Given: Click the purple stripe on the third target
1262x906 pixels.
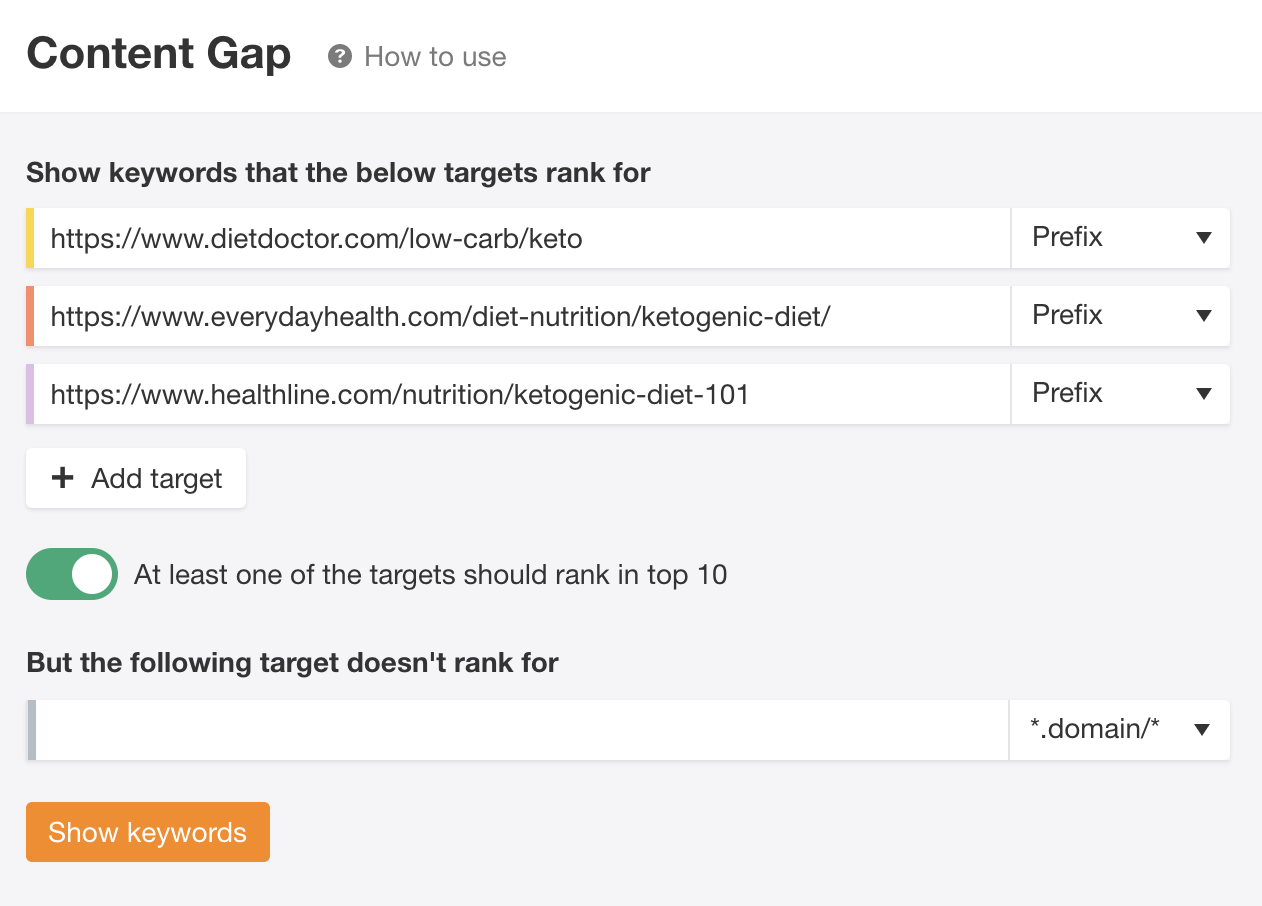Looking at the screenshot, I should point(29,394).
